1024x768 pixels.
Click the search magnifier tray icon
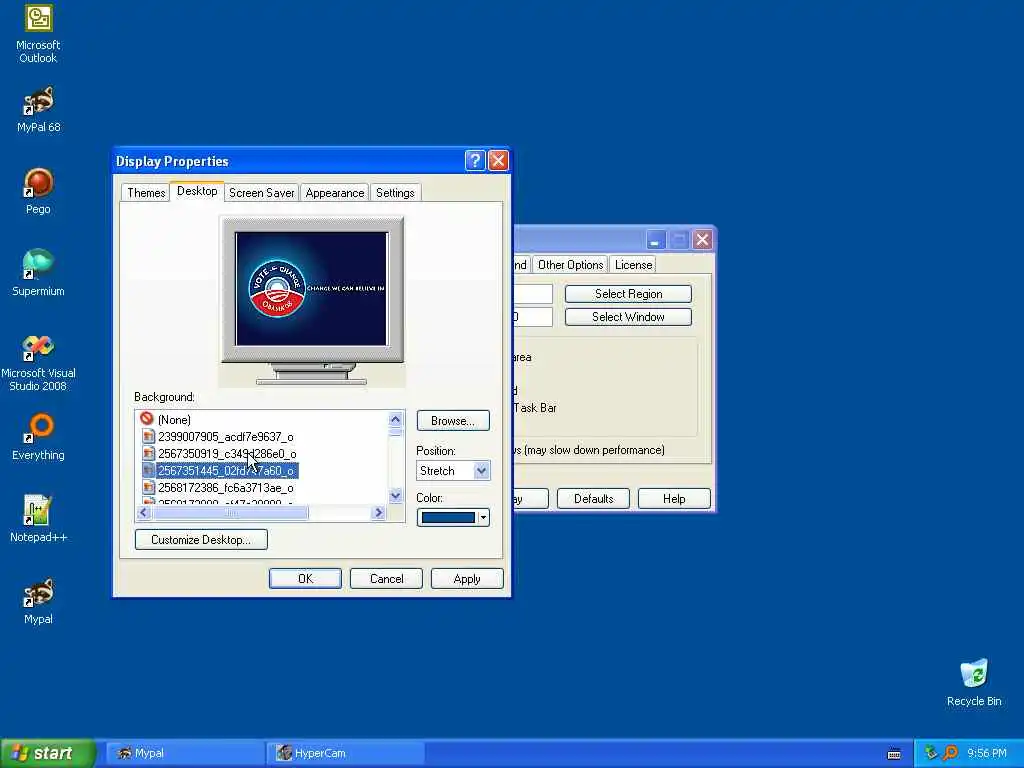pos(950,753)
